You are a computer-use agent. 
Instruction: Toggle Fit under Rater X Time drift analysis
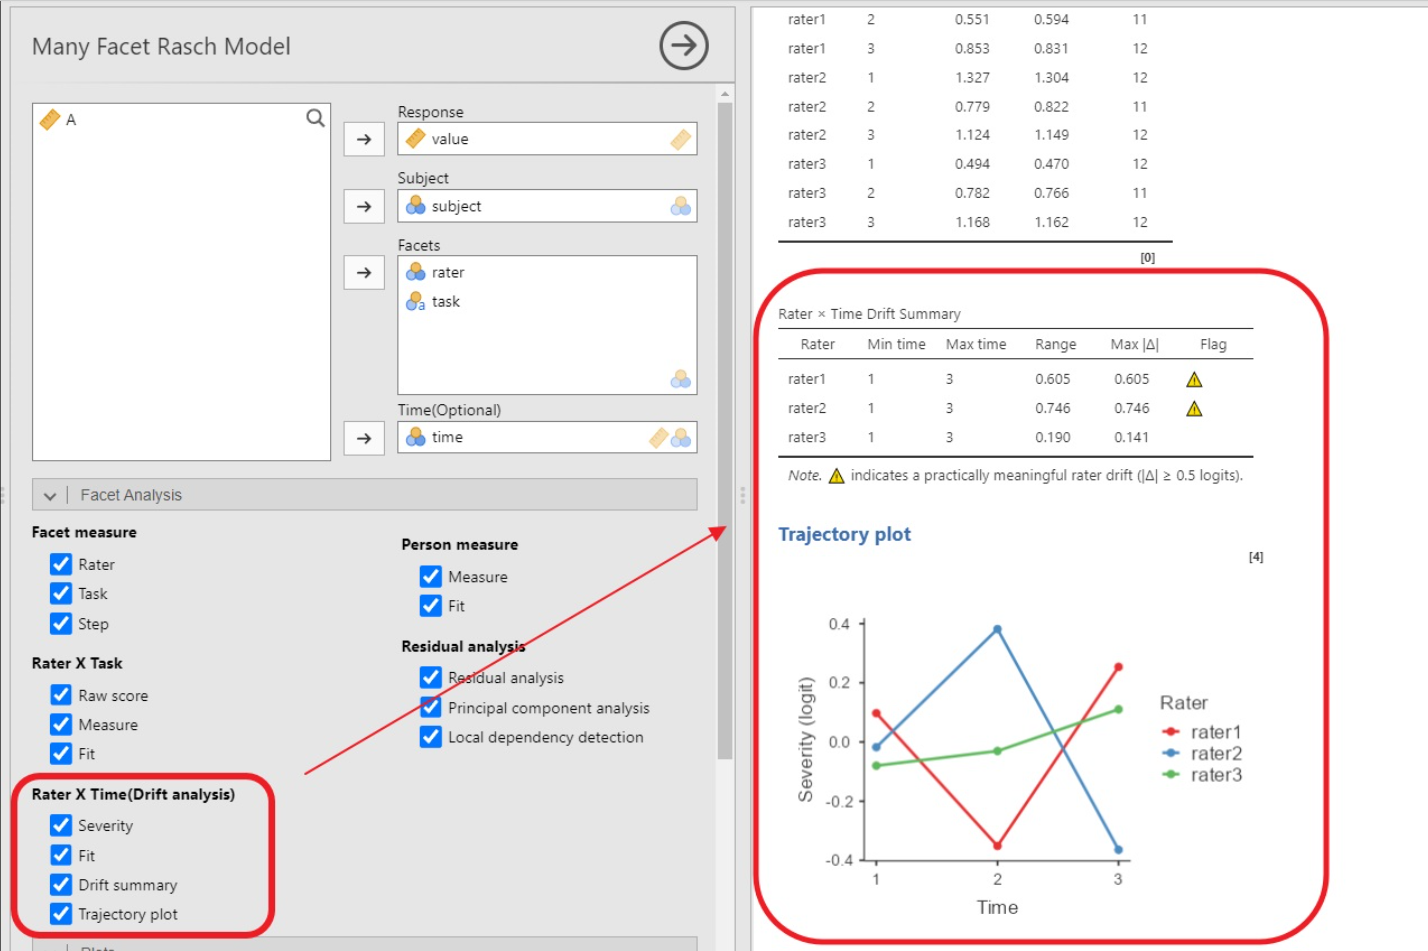(x=61, y=855)
